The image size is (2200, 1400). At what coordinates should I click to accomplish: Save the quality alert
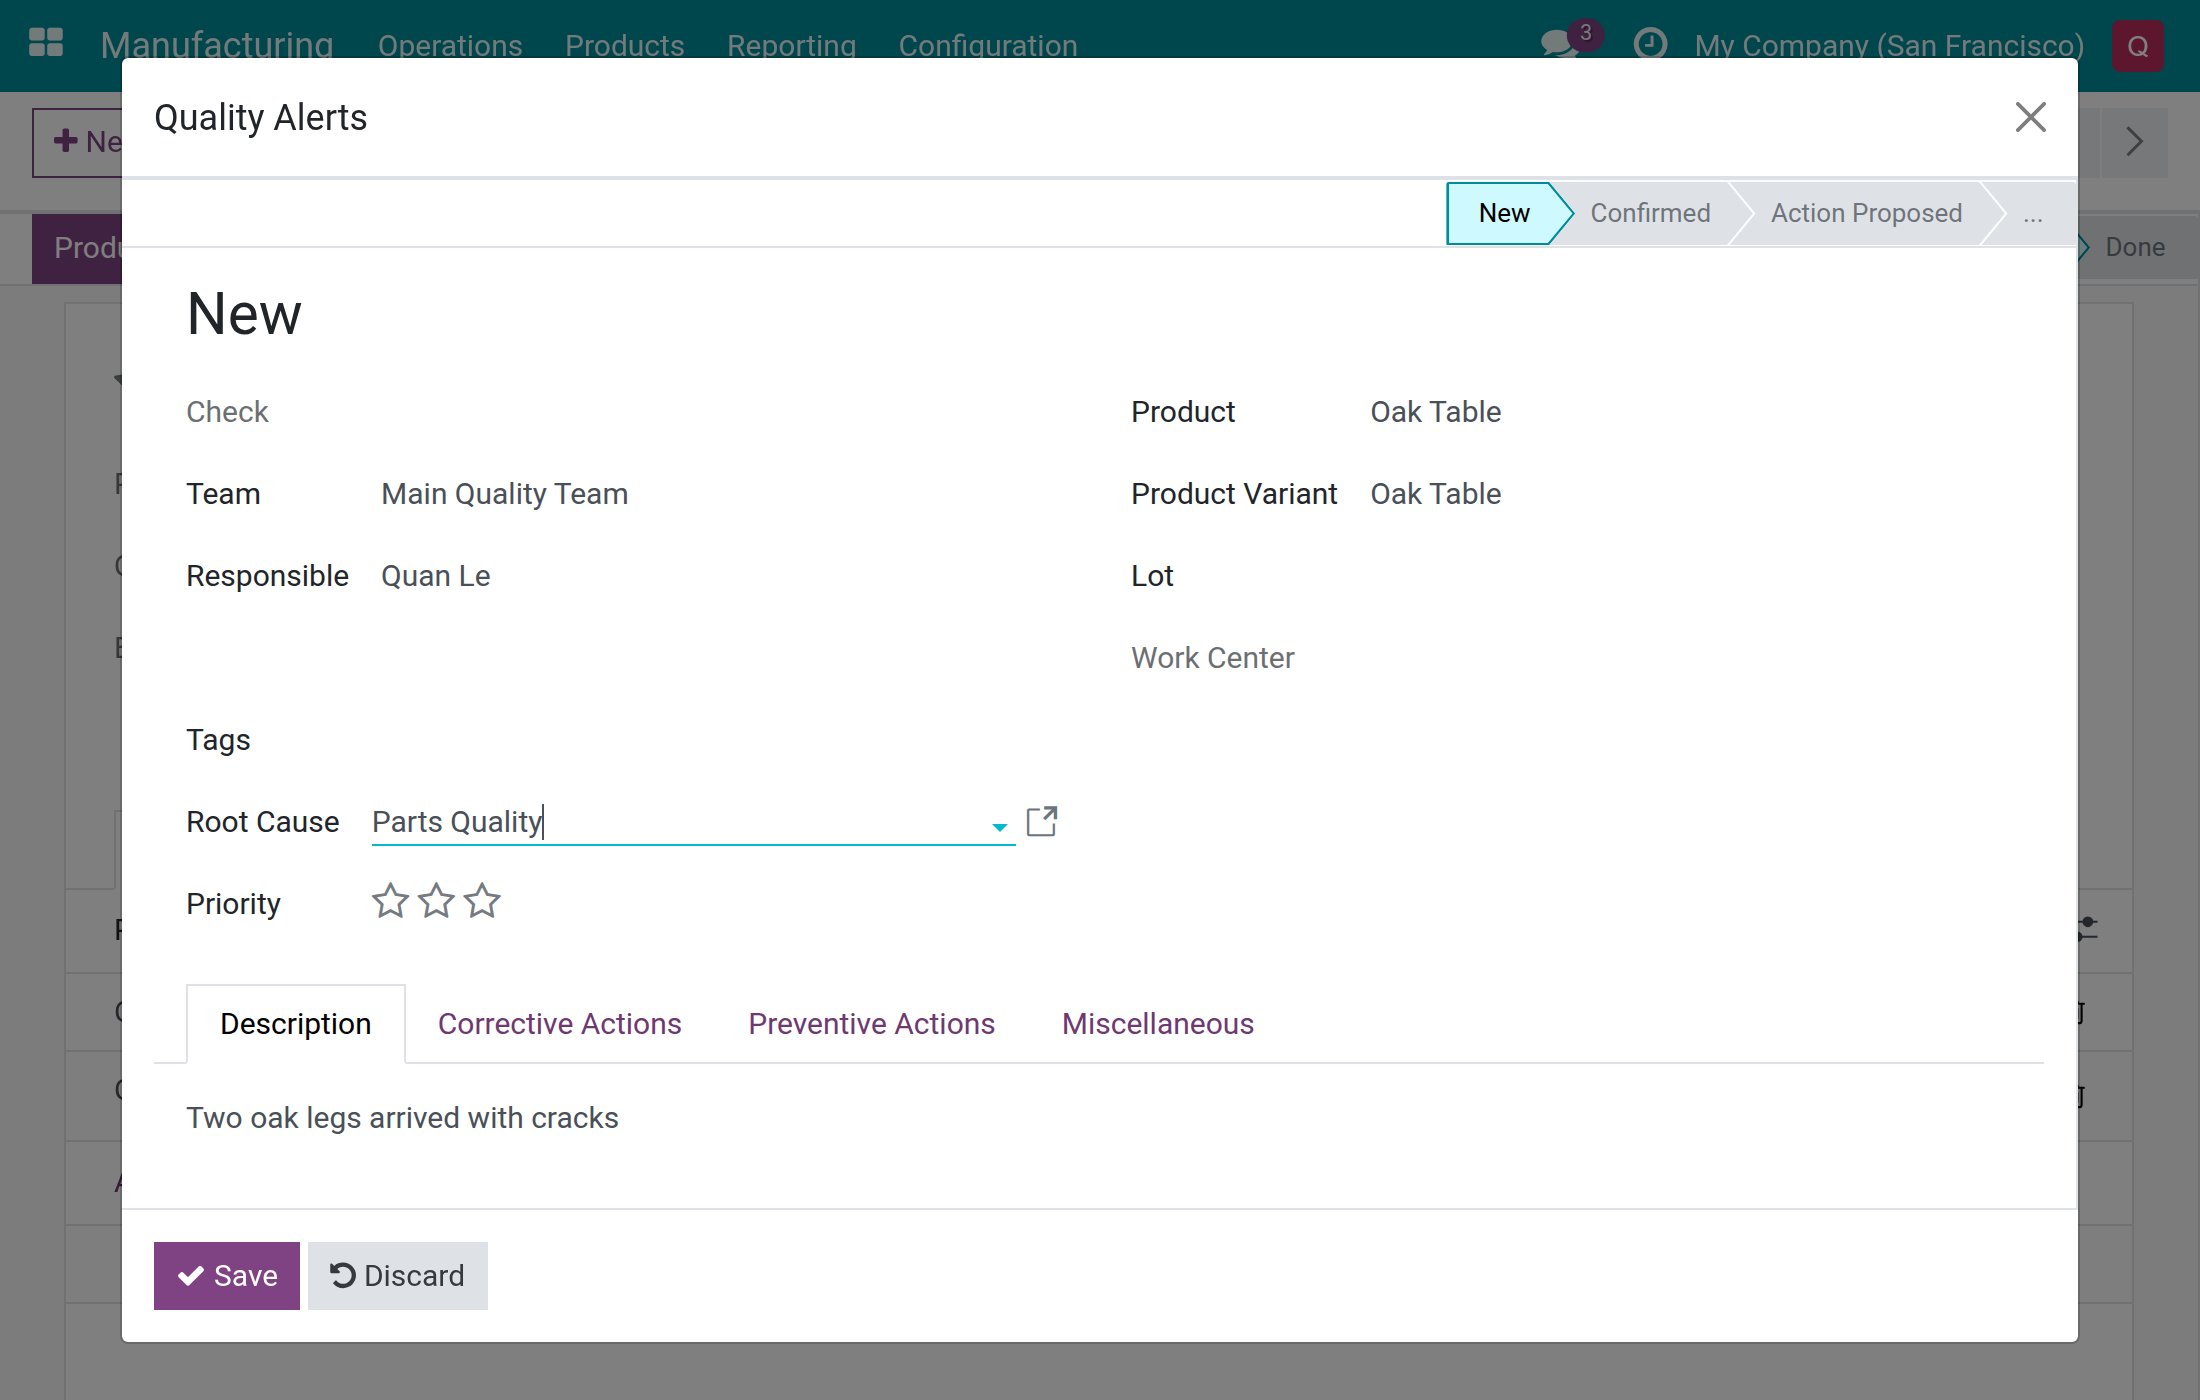click(227, 1276)
